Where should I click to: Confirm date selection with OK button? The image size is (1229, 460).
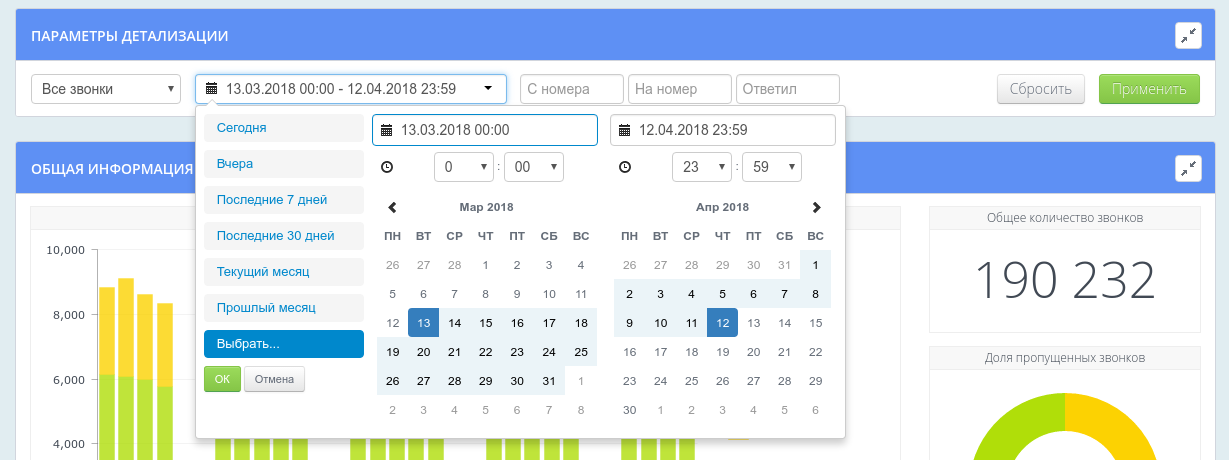(222, 379)
